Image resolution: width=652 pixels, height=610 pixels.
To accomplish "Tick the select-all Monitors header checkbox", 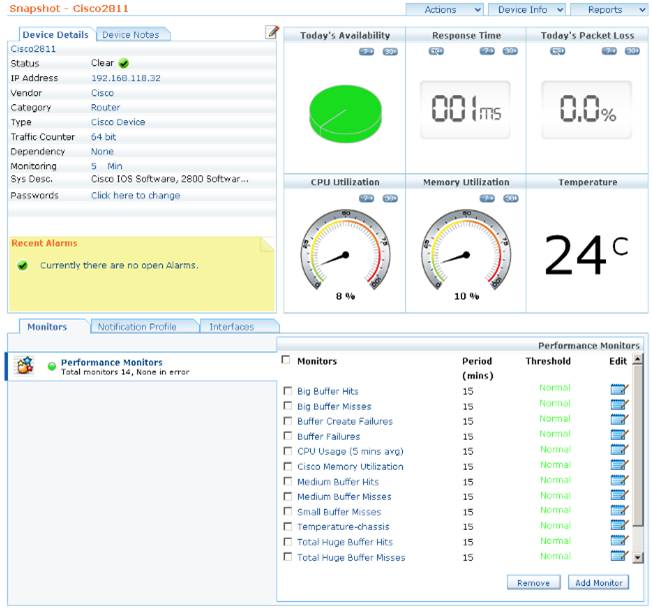I will click(286, 360).
